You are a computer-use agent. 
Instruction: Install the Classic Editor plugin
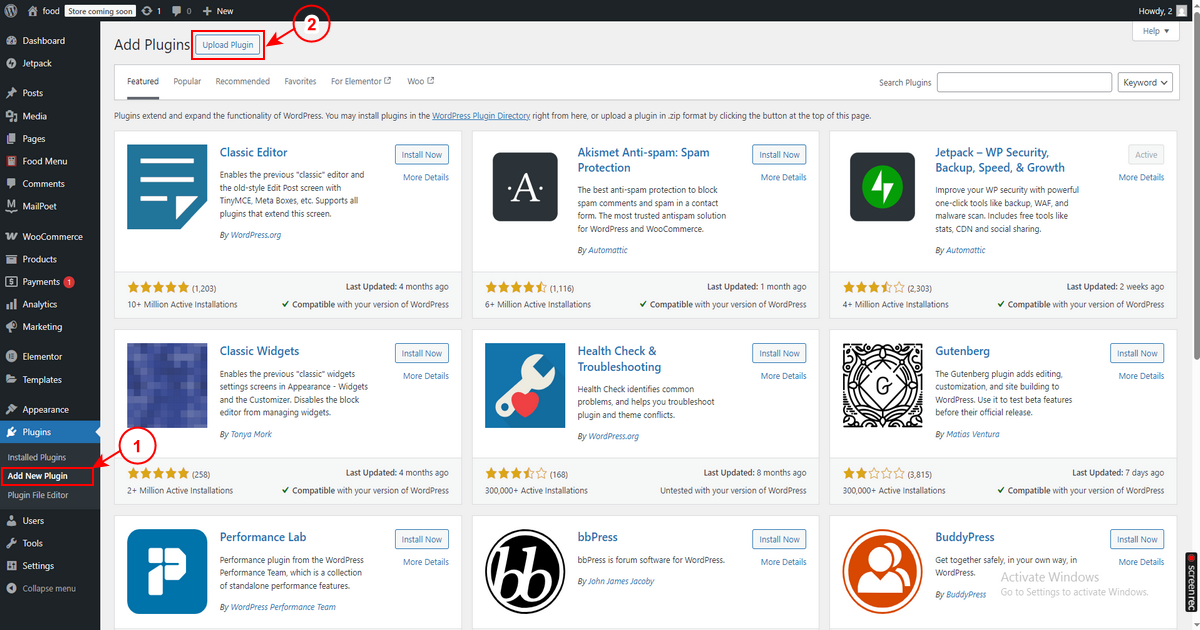[422, 155]
